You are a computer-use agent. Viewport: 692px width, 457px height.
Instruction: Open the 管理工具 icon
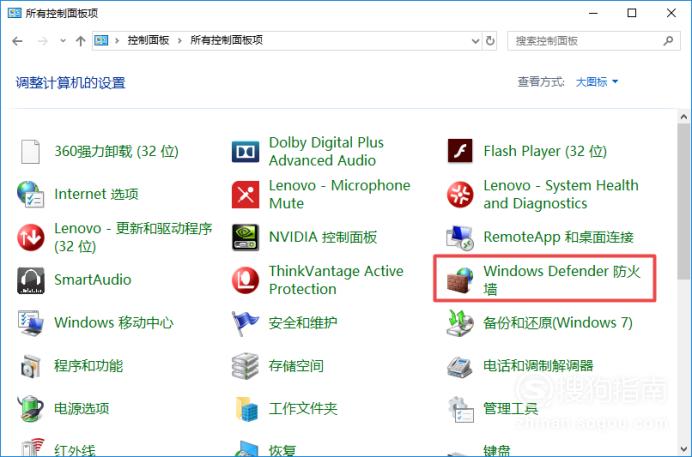click(461, 409)
